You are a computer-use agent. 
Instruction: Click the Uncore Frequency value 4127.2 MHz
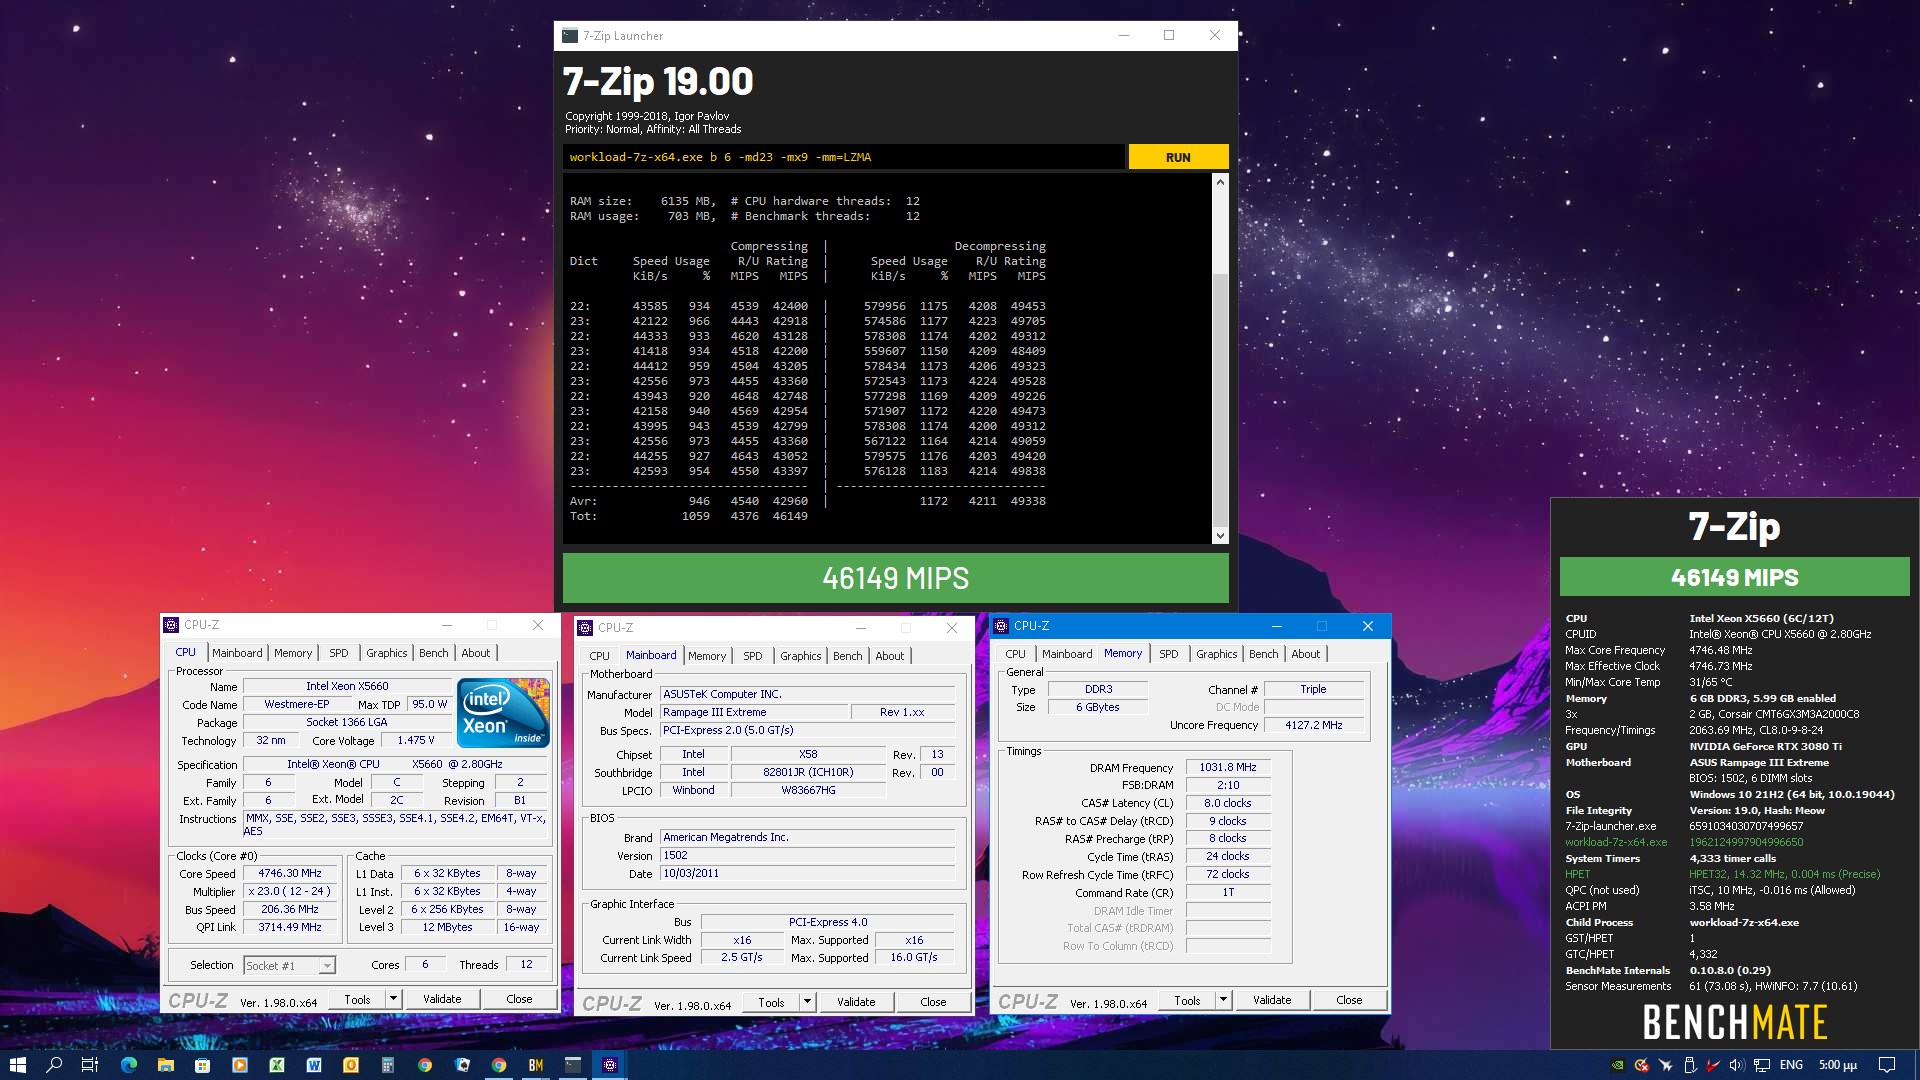pyautogui.click(x=1314, y=725)
